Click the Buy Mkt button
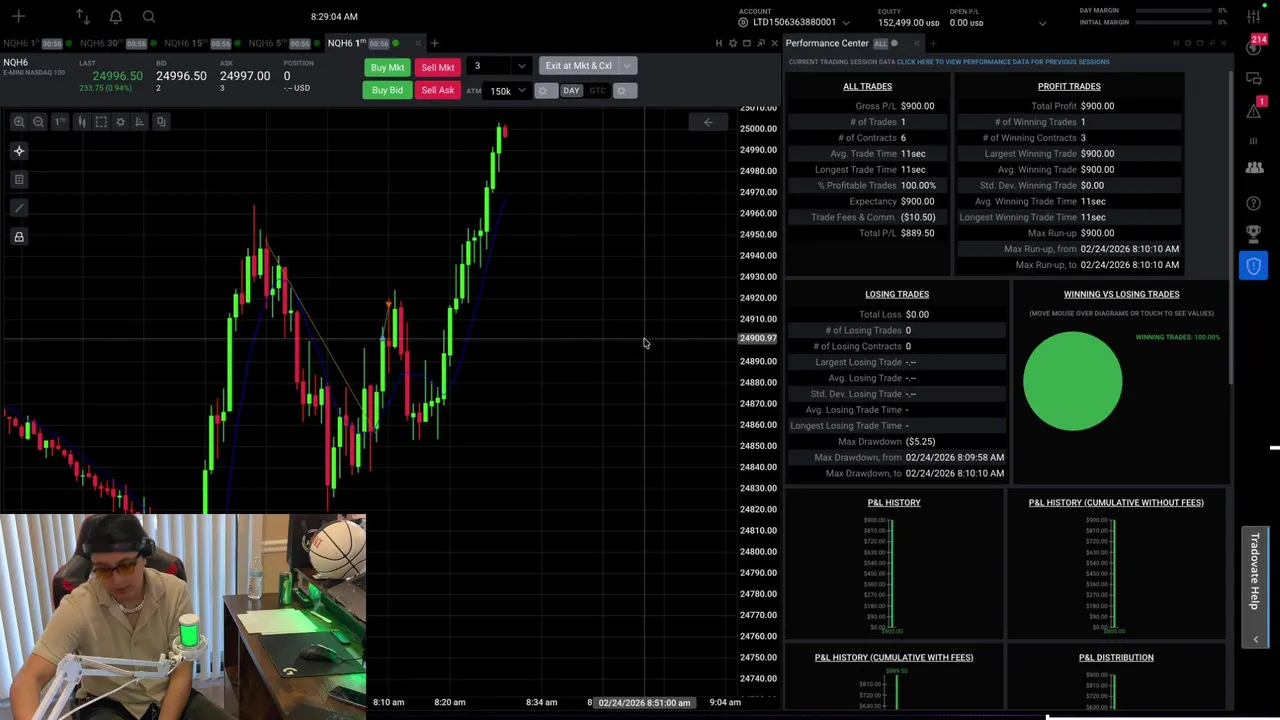The image size is (1280, 720). 387,67
